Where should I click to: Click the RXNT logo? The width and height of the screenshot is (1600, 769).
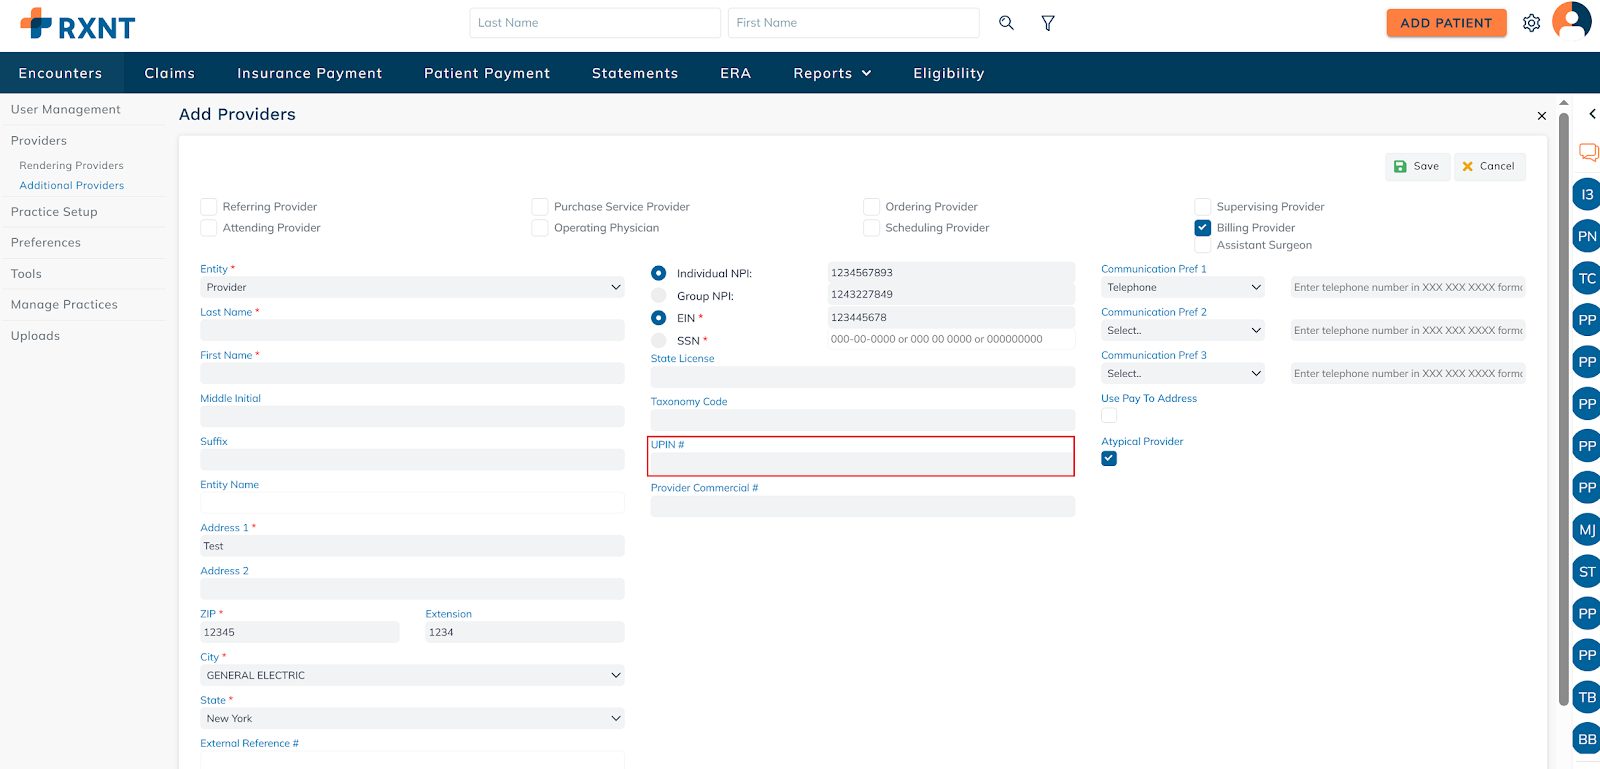(78, 24)
